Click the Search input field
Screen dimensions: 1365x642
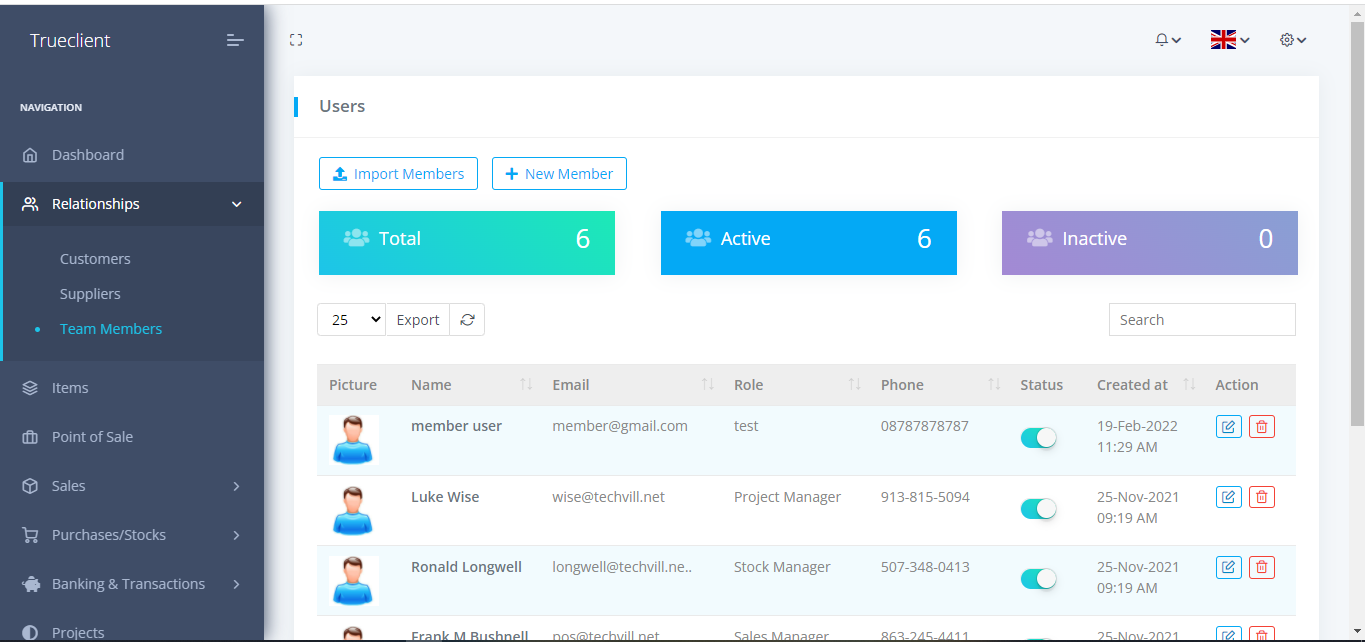(x=1201, y=320)
